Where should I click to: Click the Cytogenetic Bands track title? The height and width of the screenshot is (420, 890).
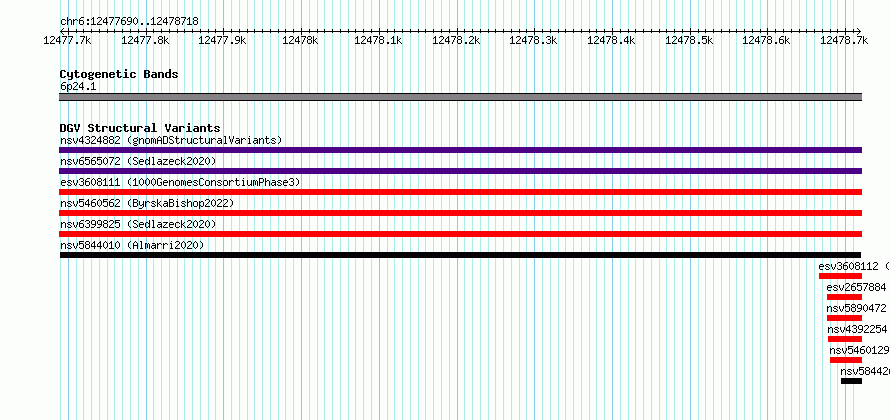pos(119,74)
